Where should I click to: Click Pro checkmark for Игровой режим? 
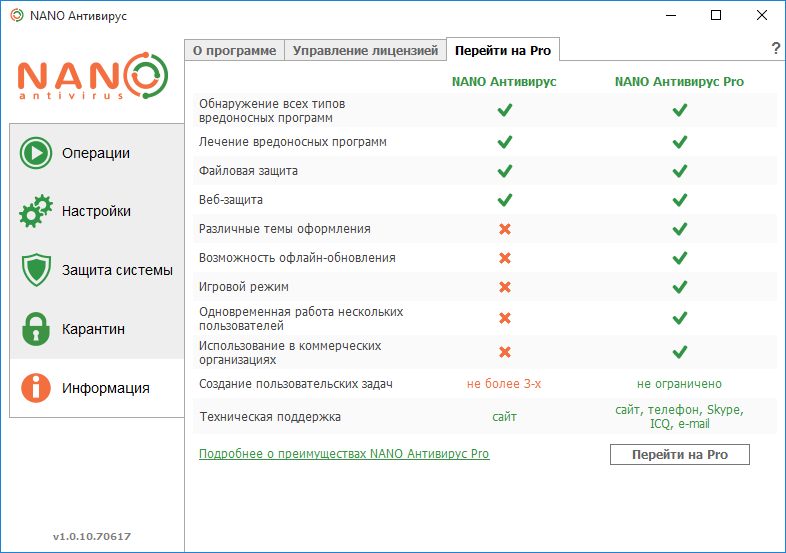[680, 287]
